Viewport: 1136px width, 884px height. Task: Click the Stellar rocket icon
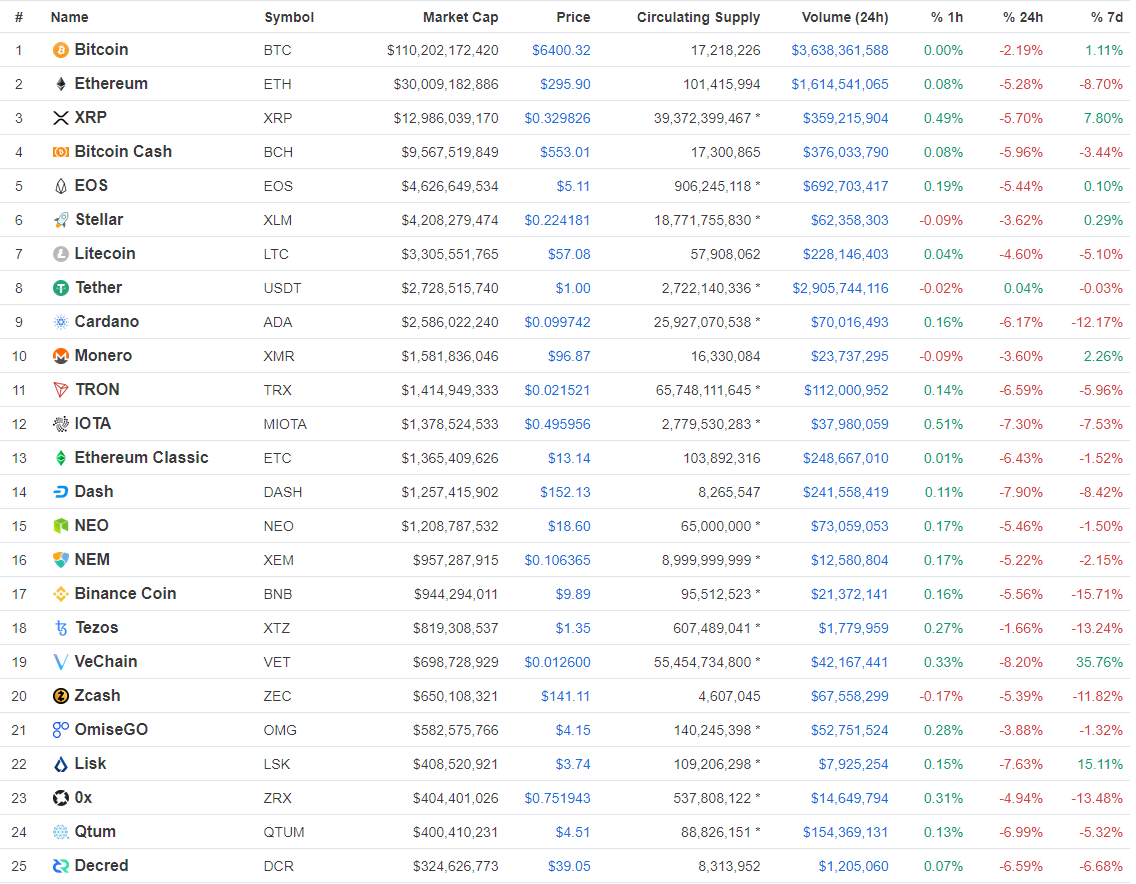tap(61, 220)
